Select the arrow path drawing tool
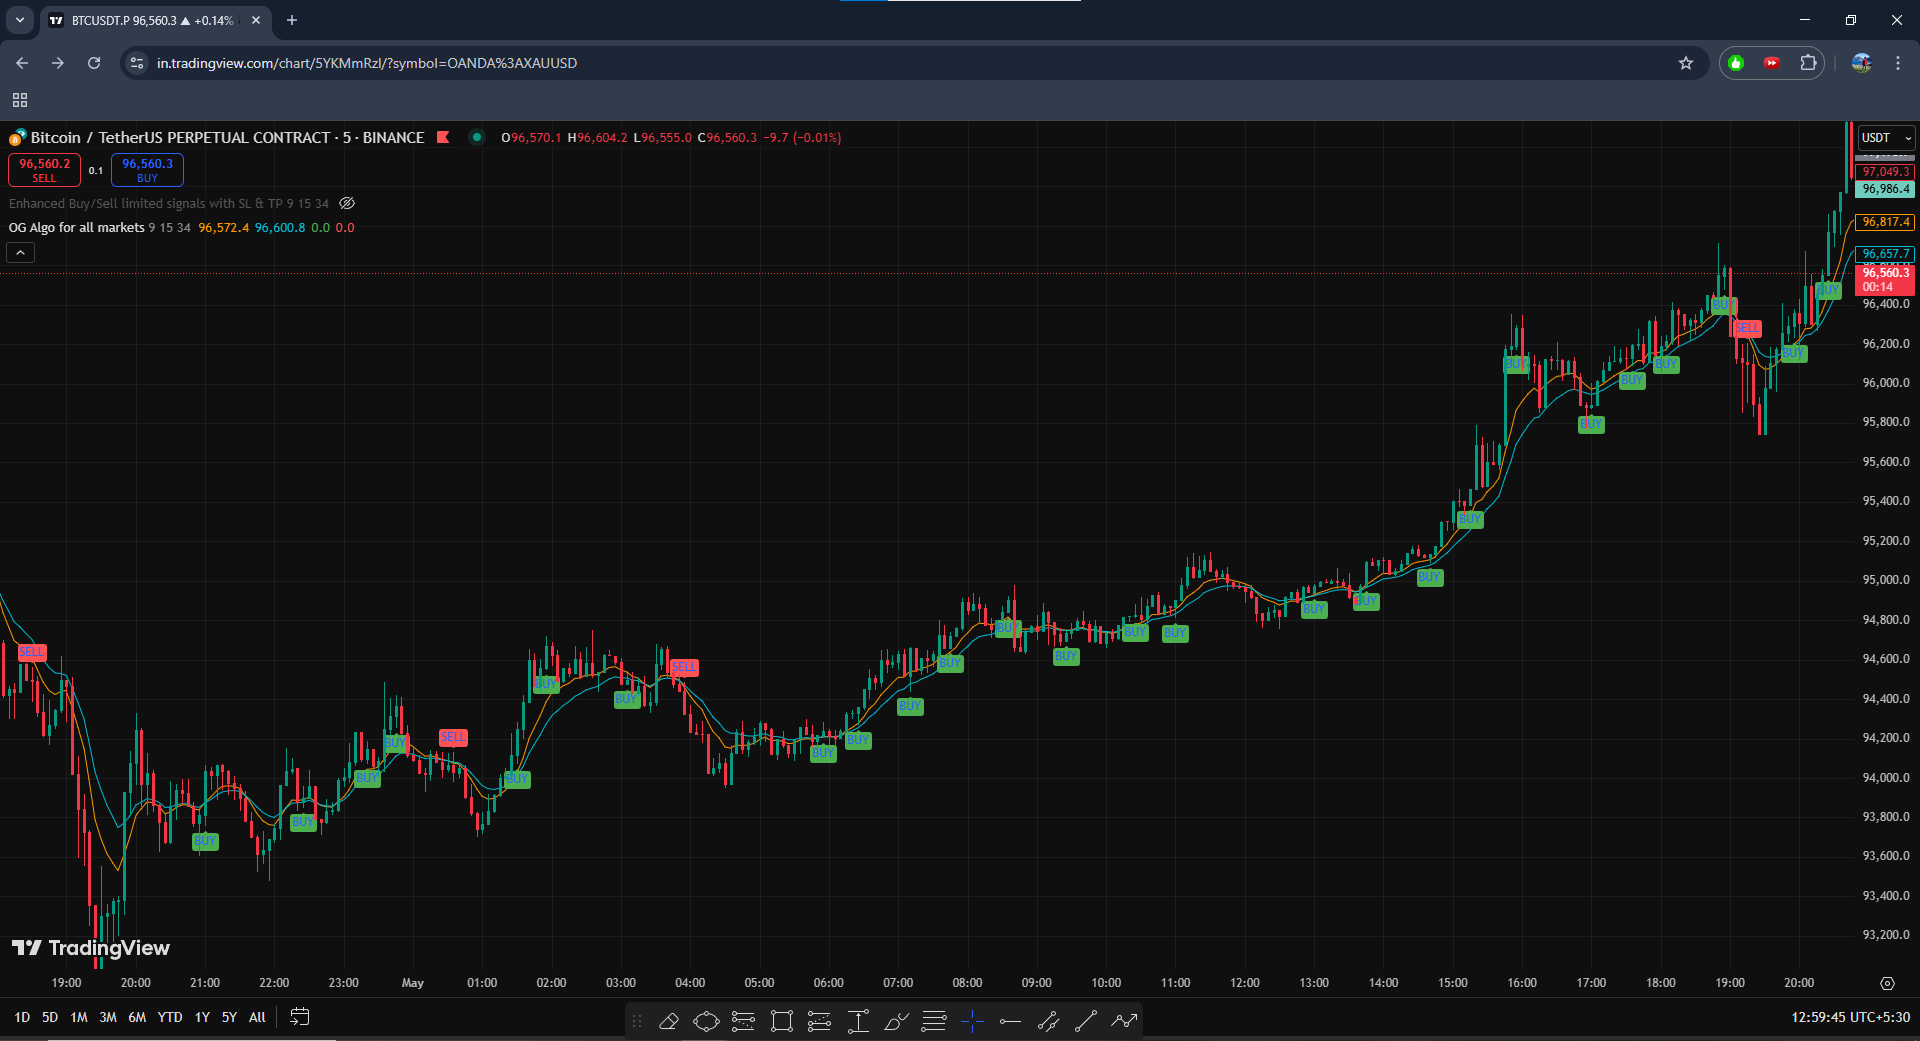1920x1041 pixels. (x=1124, y=1021)
